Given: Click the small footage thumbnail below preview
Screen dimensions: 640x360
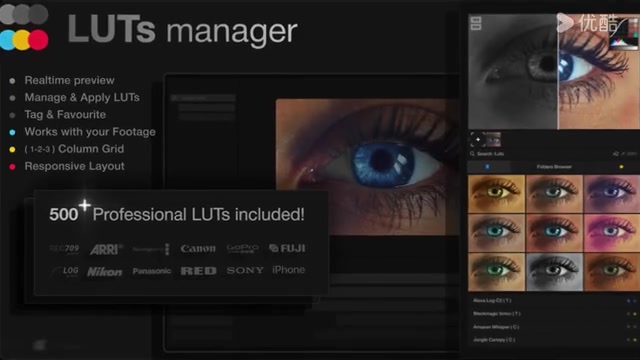Looking at the screenshot, I should tap(493, 140).
